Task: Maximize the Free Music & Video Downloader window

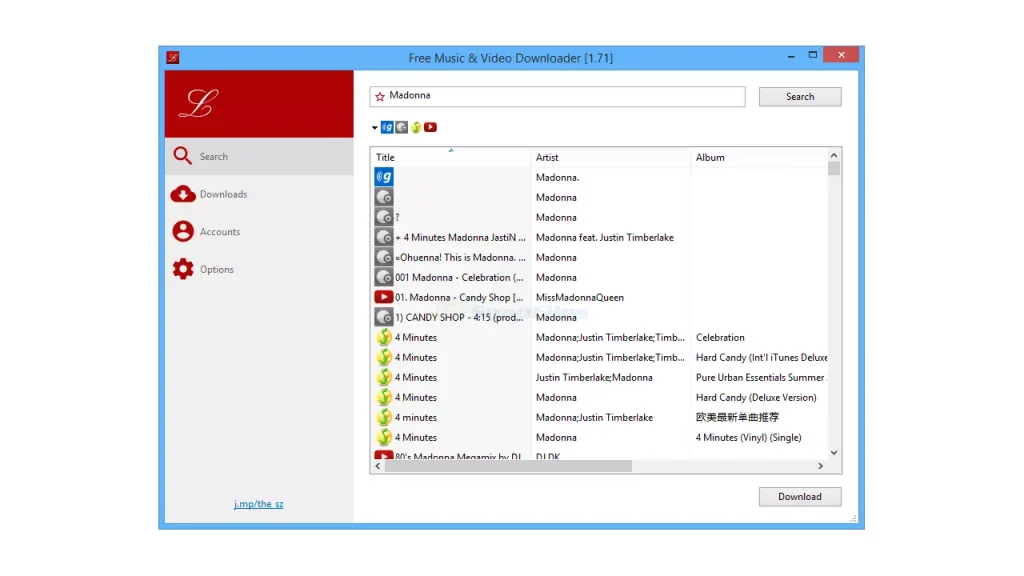Action: pyautogui.click(x=812, y=56)
